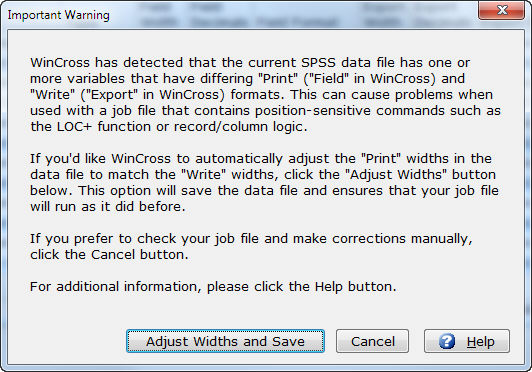
Task: Click the phrase 'record/column logic'
Action: click(240, 127)
